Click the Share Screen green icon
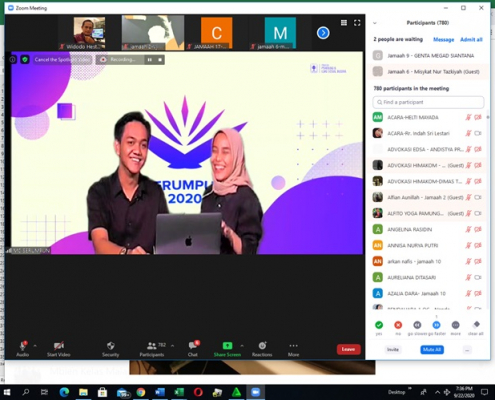The height and width of the screenshot is (400, 495). point(227,346)
